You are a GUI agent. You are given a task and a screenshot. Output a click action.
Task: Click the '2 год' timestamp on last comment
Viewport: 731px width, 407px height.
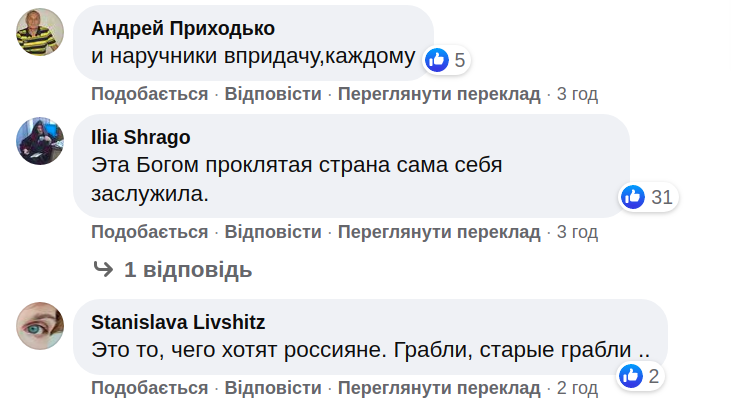pyautogui.click(x=577, y=387)
